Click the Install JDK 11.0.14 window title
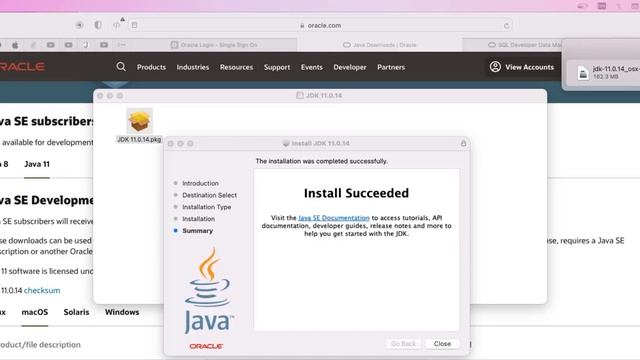This screenshot has width=640, height=360. pyautogui.click(x=320, y=143)
